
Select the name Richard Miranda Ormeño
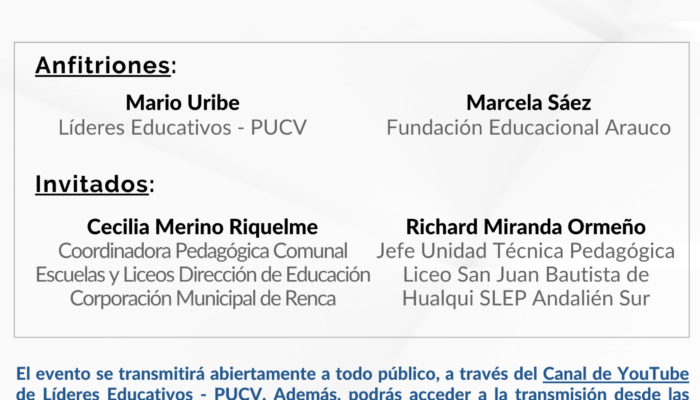click(x=525, y=227)
